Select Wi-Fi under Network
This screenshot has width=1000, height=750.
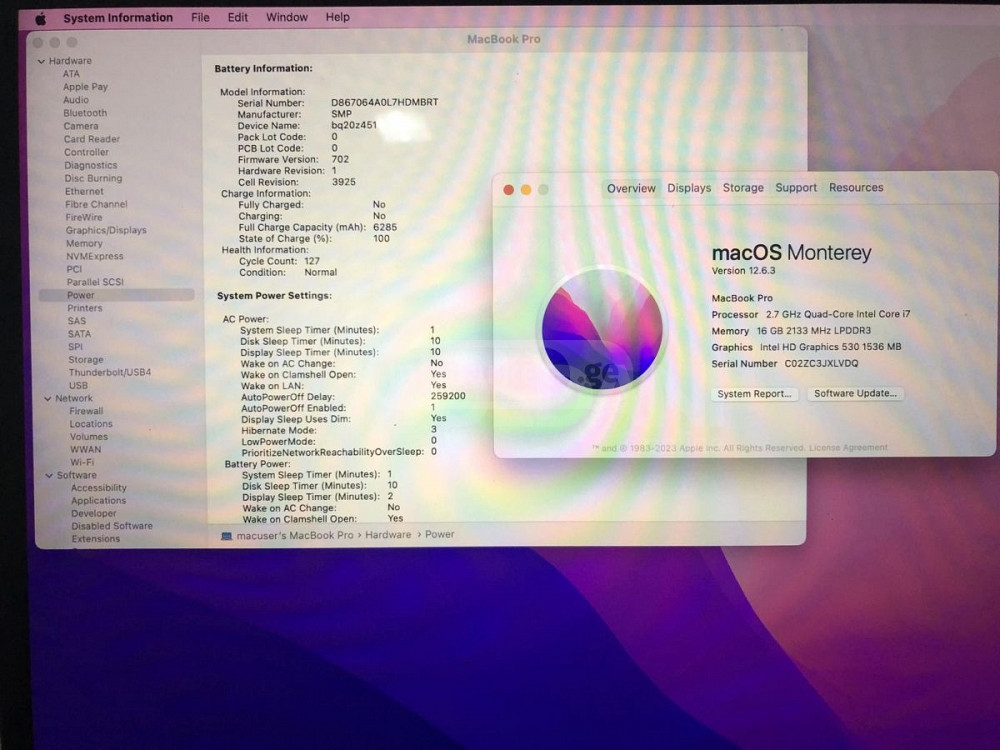click(x=82, y=463)
